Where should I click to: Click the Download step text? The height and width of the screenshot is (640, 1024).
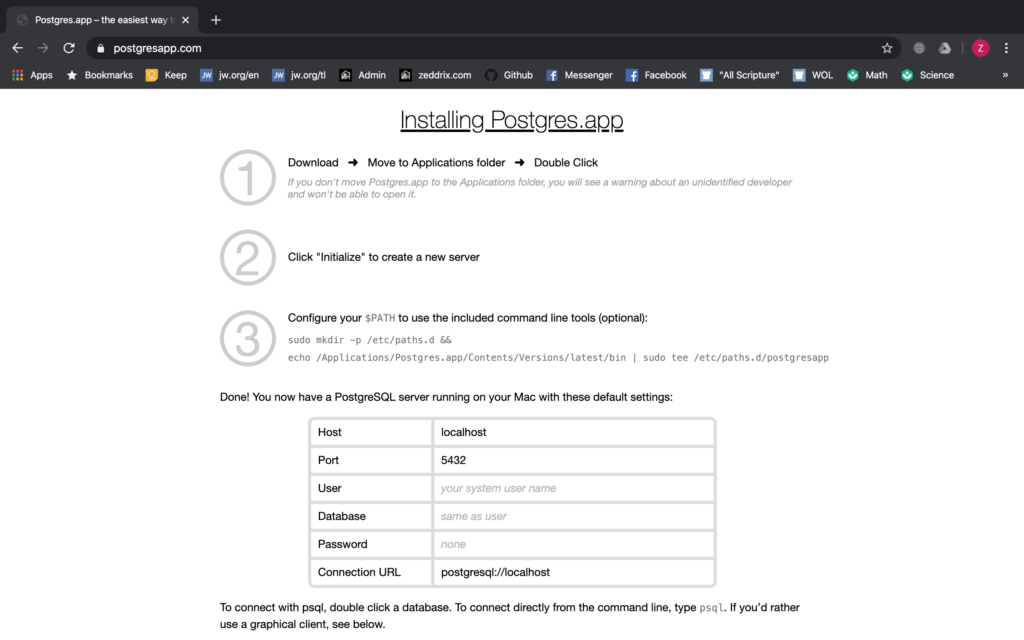(x=313, y=163)
